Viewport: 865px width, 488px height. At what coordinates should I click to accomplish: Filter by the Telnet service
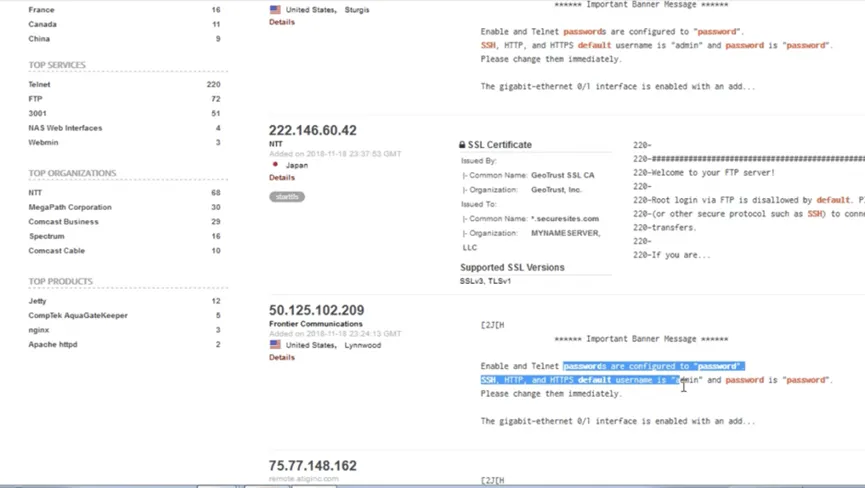pos(39,84)
